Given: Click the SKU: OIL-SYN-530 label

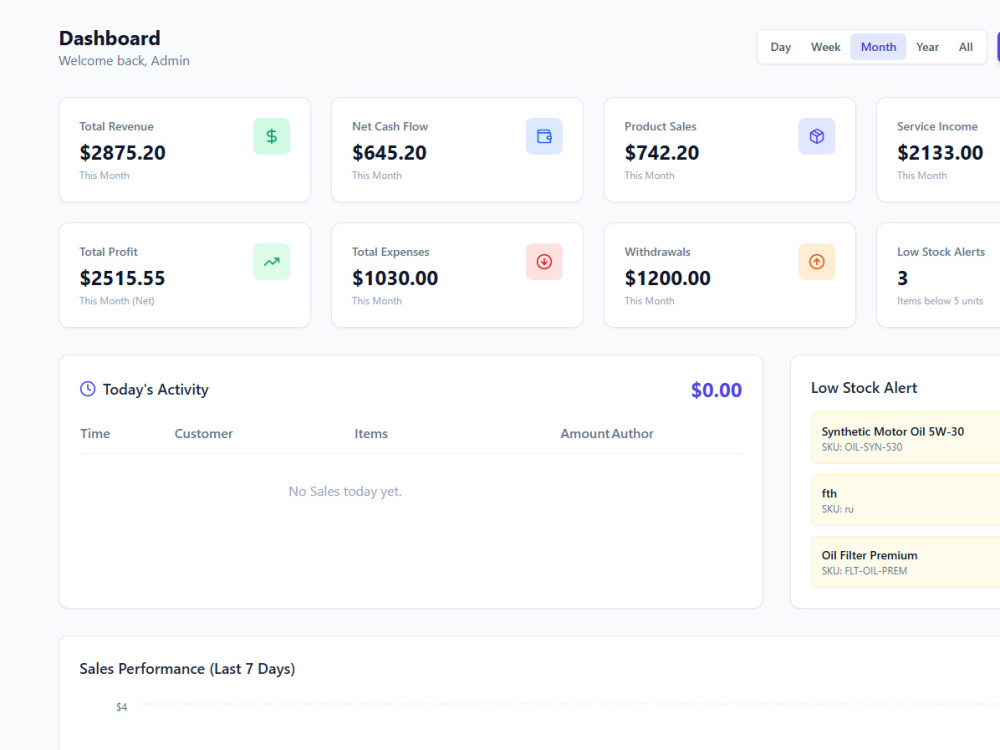Looking at the screenshot, I should pos(862,448).
